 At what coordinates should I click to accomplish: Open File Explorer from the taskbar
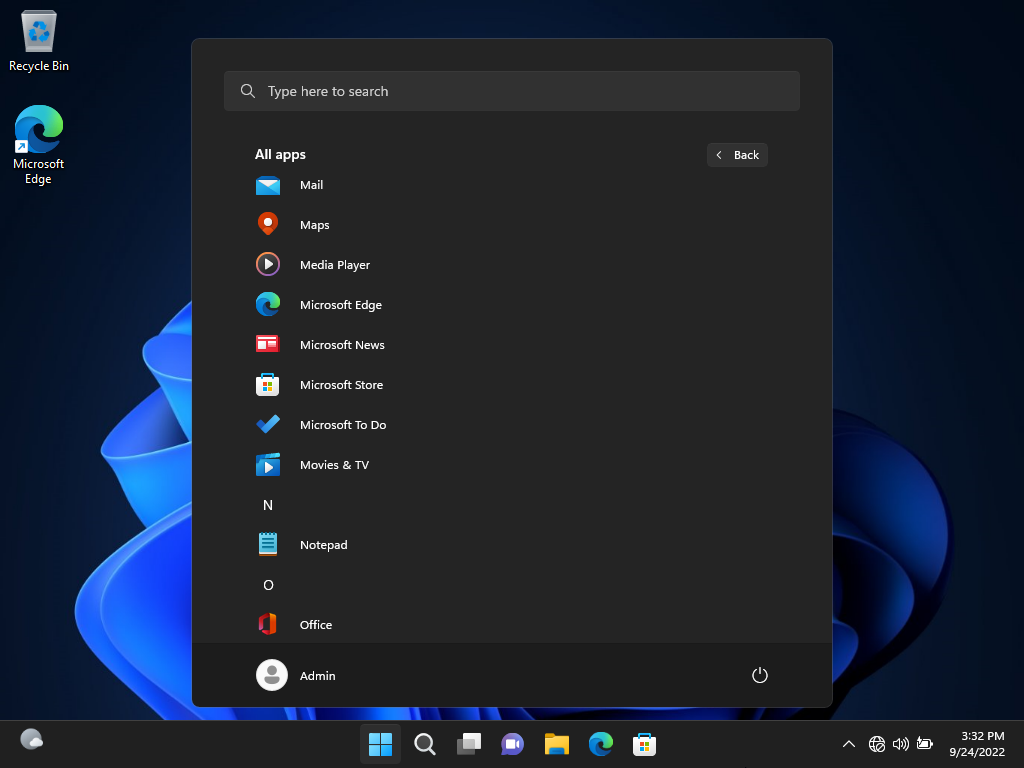[x=556, y=744]
